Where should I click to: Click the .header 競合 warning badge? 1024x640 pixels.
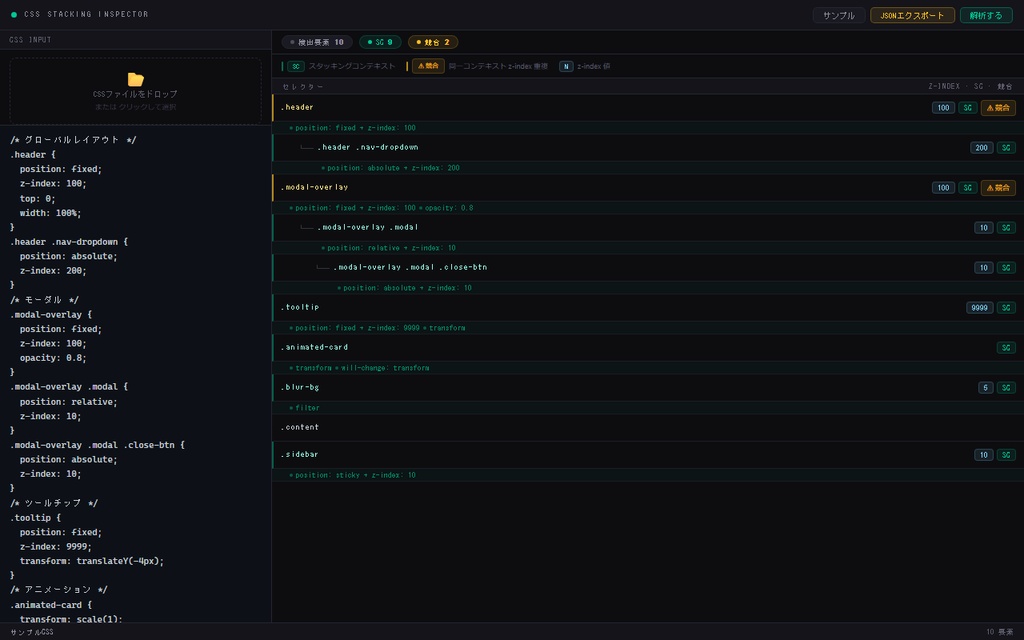998,108
